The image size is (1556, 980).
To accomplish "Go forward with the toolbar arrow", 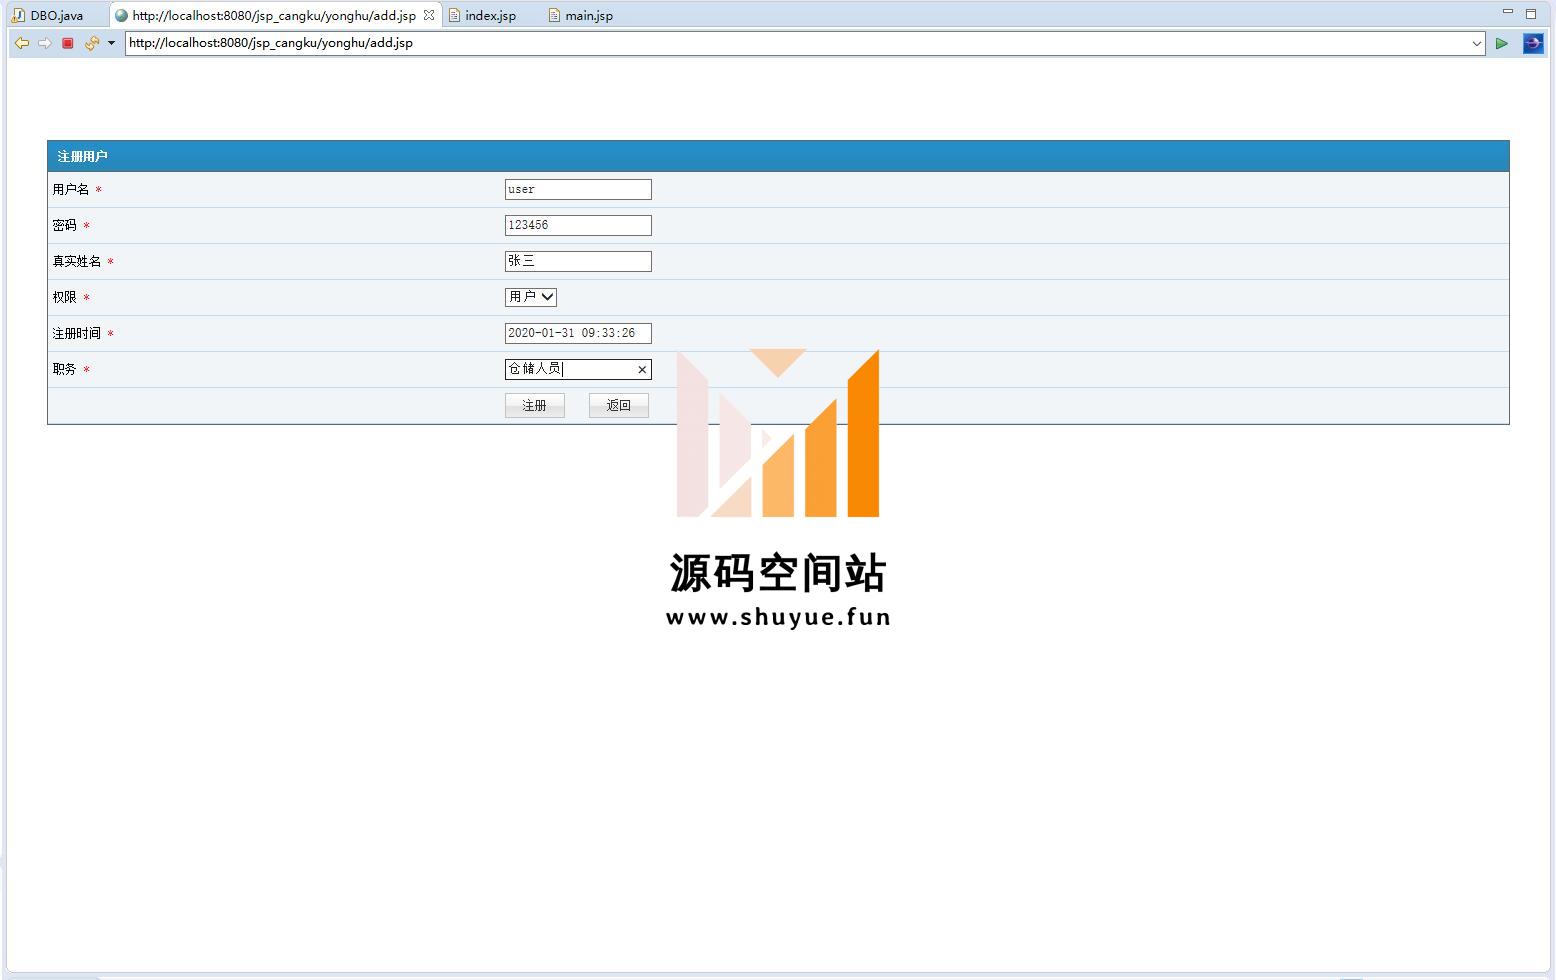I will click(x=44, y=43).
